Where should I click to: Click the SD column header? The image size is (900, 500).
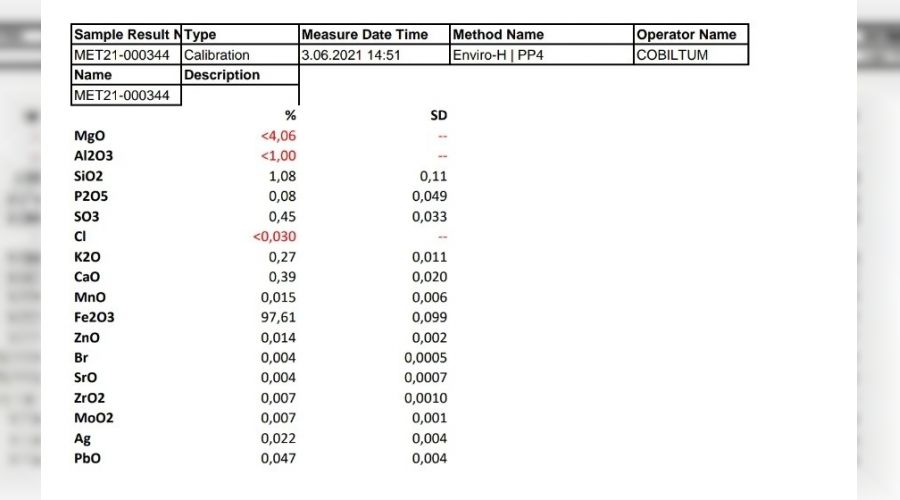438,115
